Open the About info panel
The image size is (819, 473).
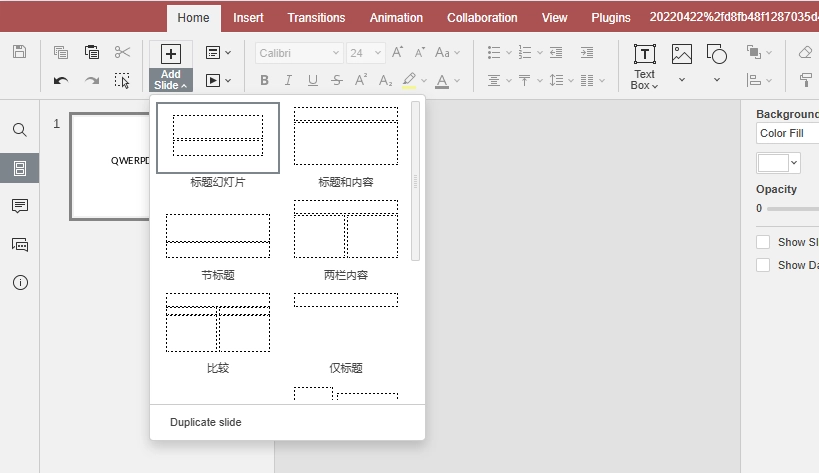pyautogui.click(x=20, y=282)
